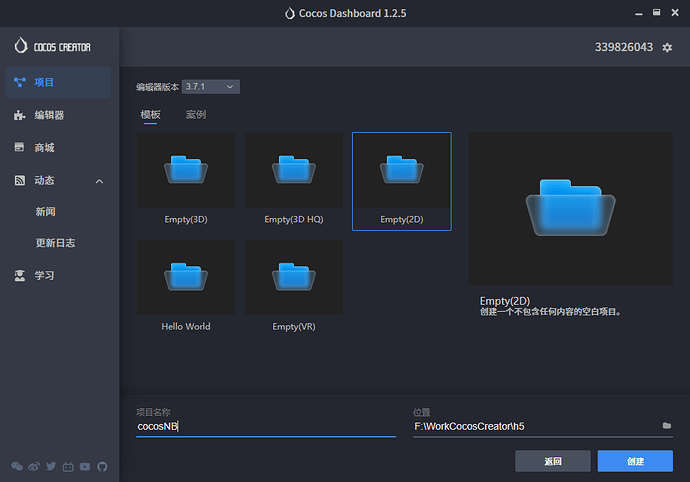Select the Empty(3D) template
Screen dimensions: 690x482
tap(186, 181)
